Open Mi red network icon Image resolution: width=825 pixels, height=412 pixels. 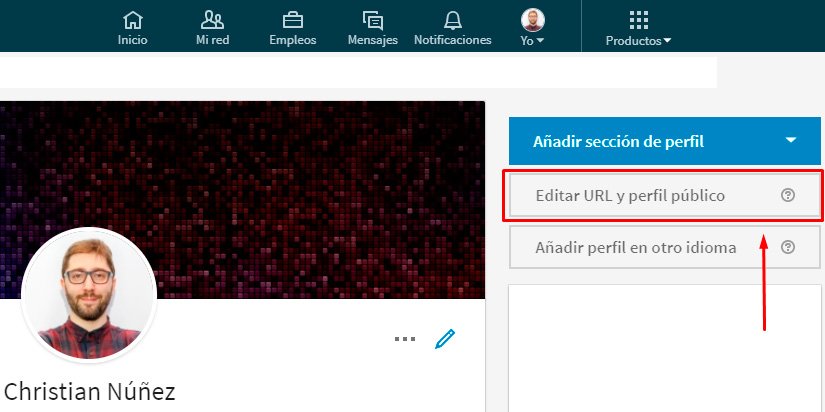point(212,20)
